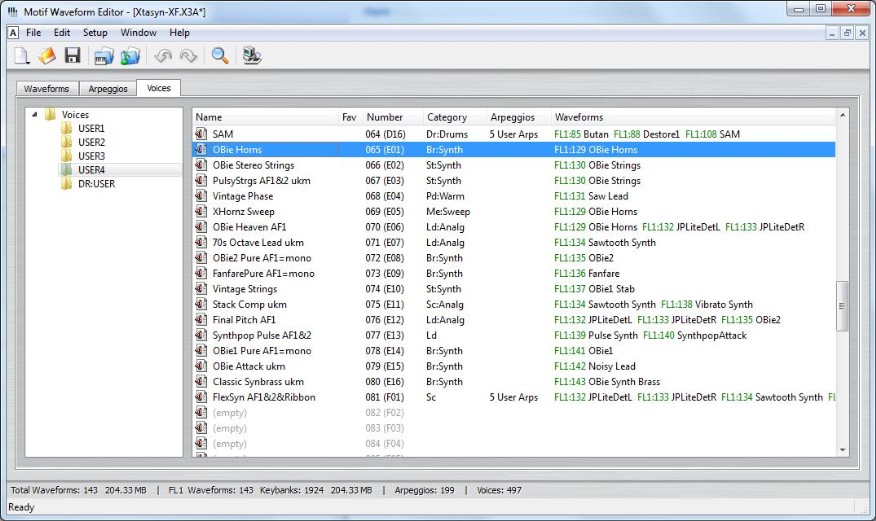This screenshot has height=521, width=876.
Task: Click the voice icon beside XHornz Sweep
Action: click(201, 212)
